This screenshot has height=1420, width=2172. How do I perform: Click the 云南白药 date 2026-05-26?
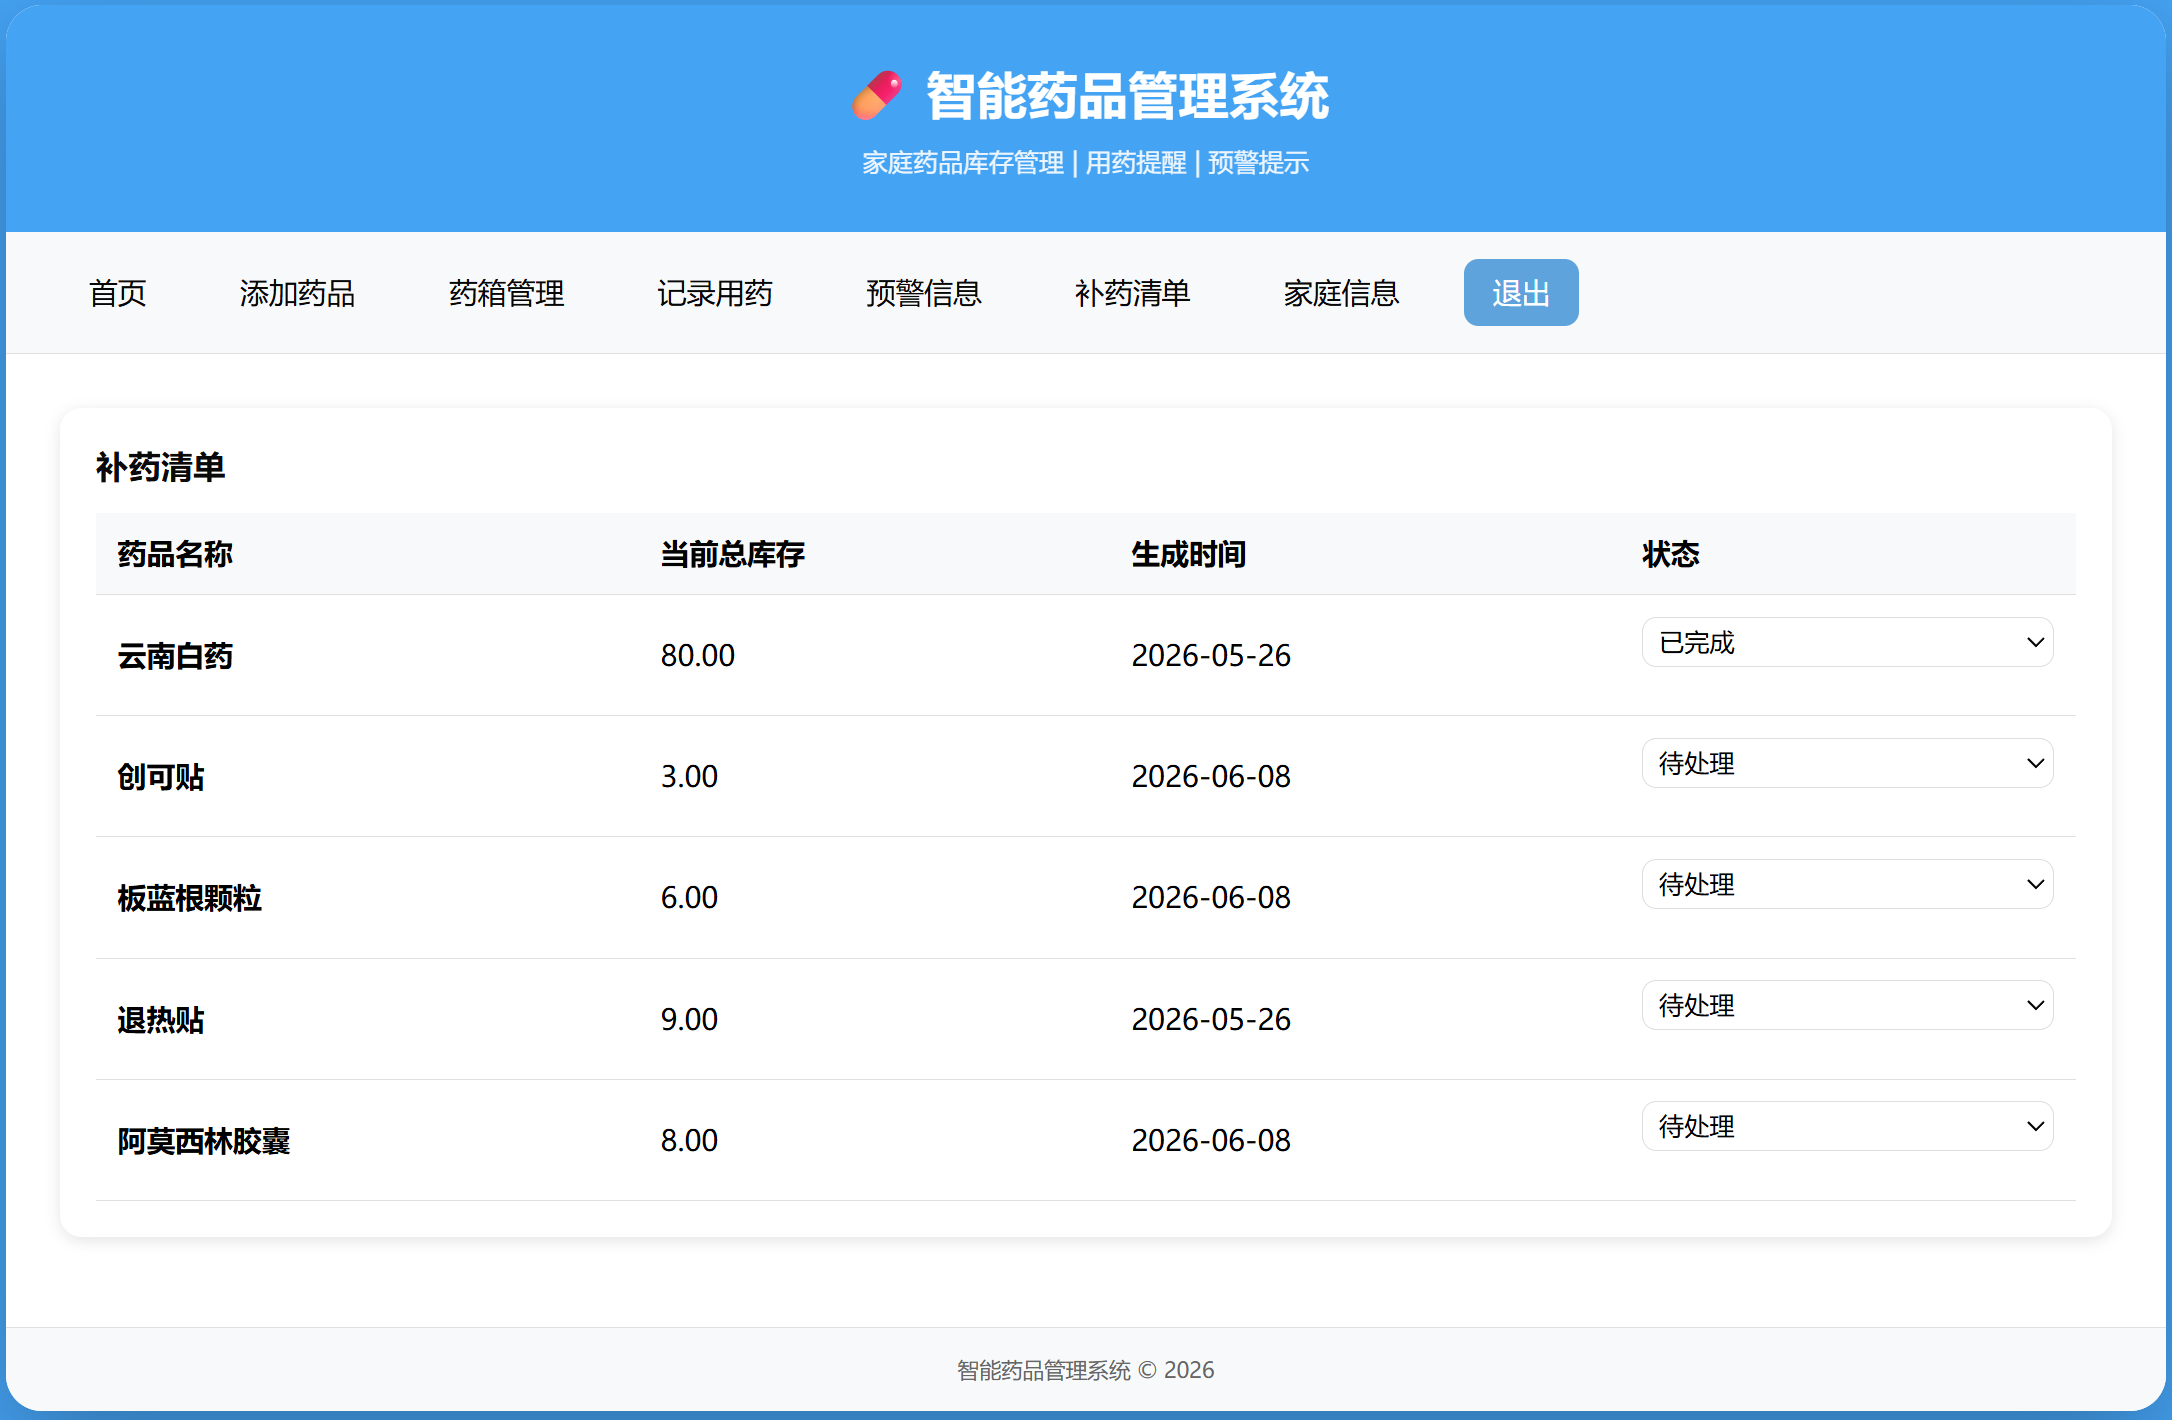click(x=1211, y=656)
